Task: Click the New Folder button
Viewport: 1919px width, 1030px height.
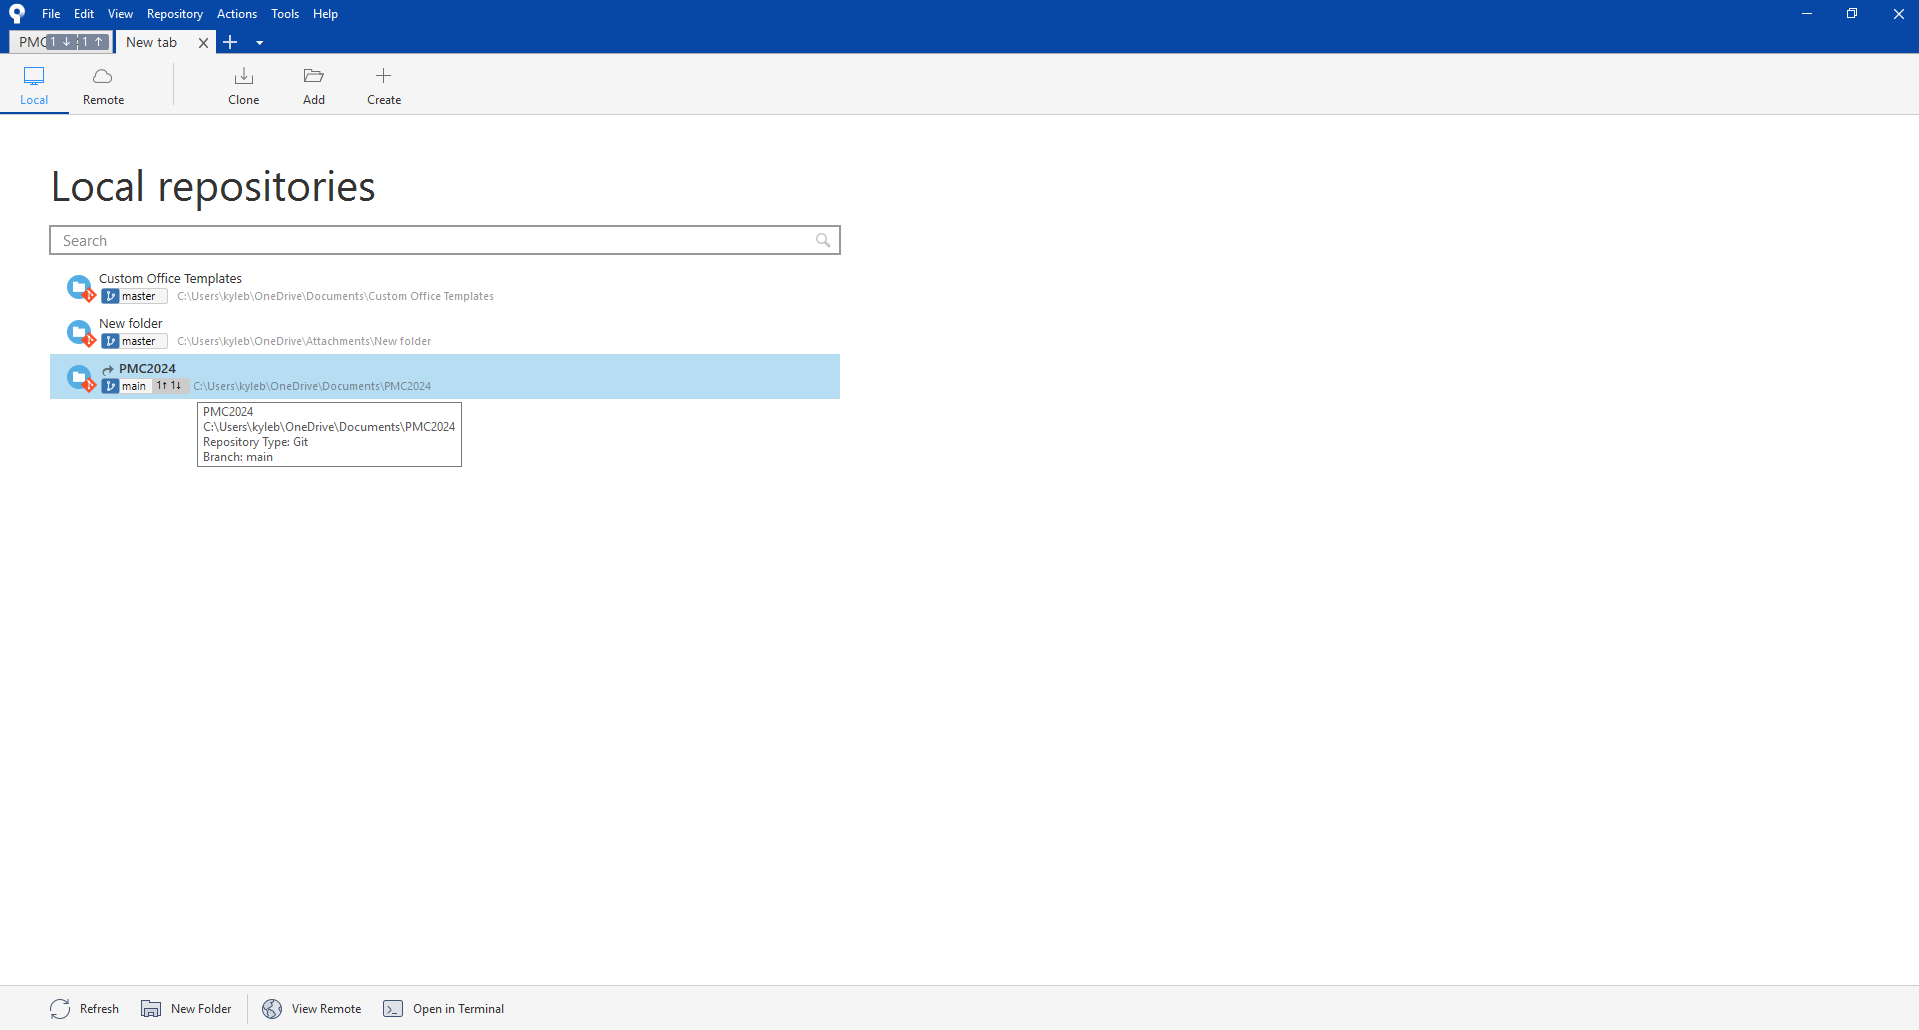Action: tap(186, 1008)
